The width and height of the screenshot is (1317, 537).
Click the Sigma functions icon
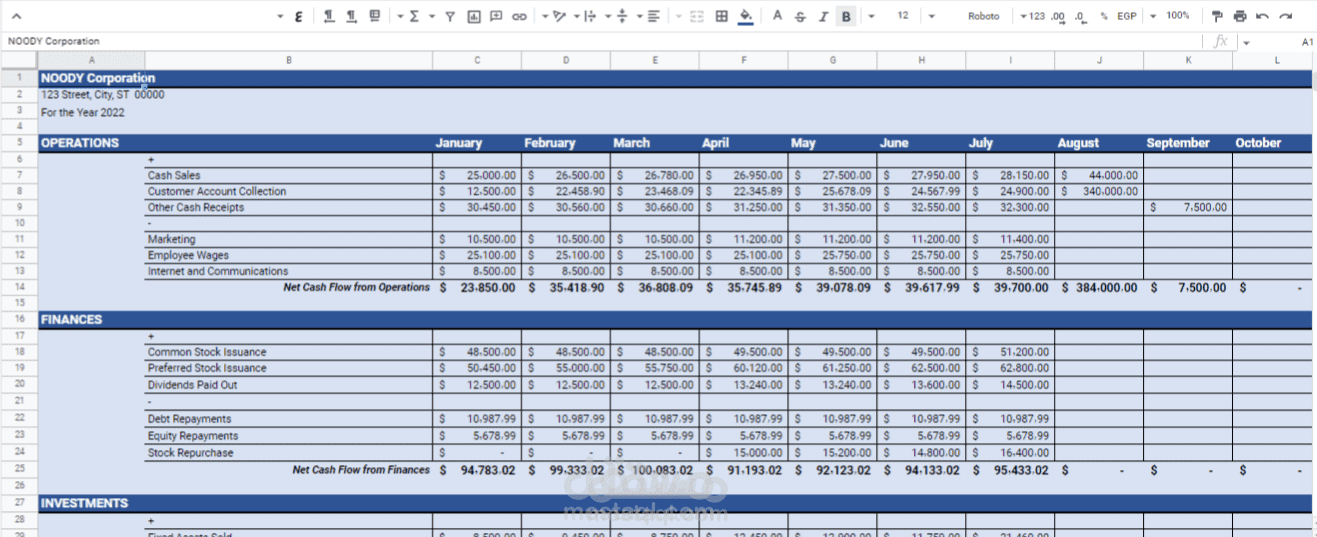click(415, 16)
